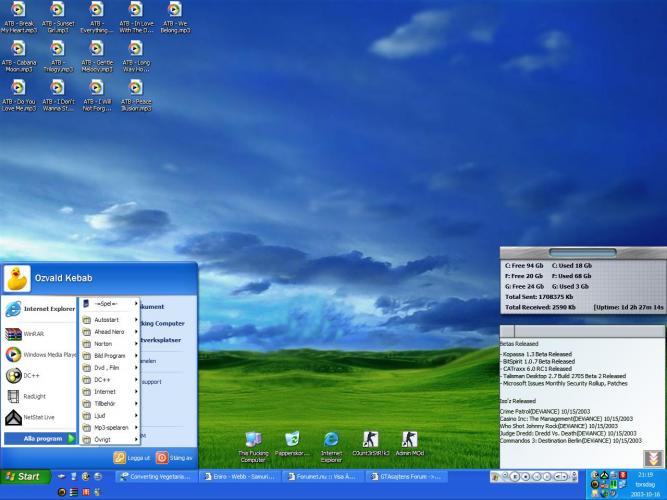Open the Admin MOd desktop shortcut
Viewport: 667px width, 500px height.
pyautogui.click(x=410, y=440)
